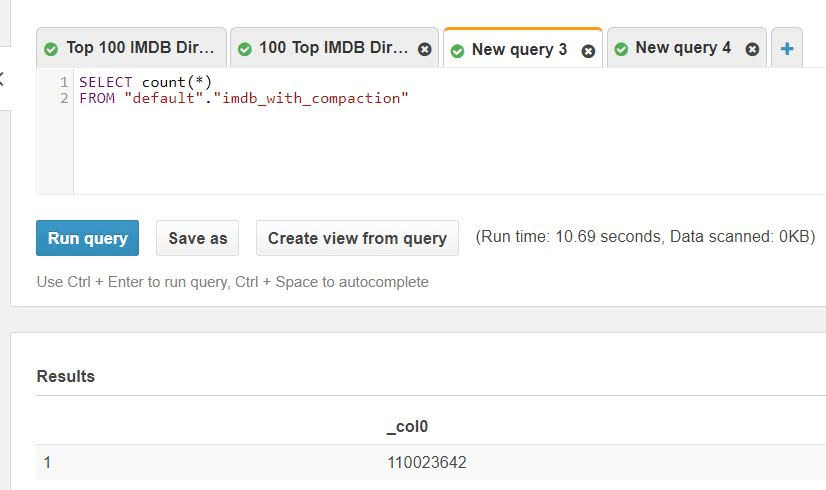Click green success check on New query 3
826x490 pixels.
coord(457,51)
